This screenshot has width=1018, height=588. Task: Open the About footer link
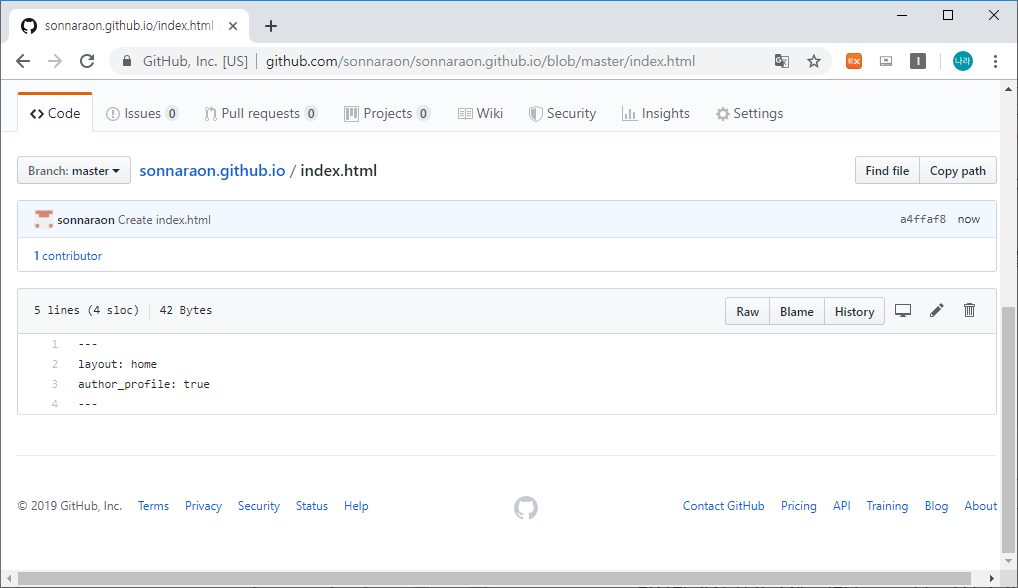click(980, 506)
